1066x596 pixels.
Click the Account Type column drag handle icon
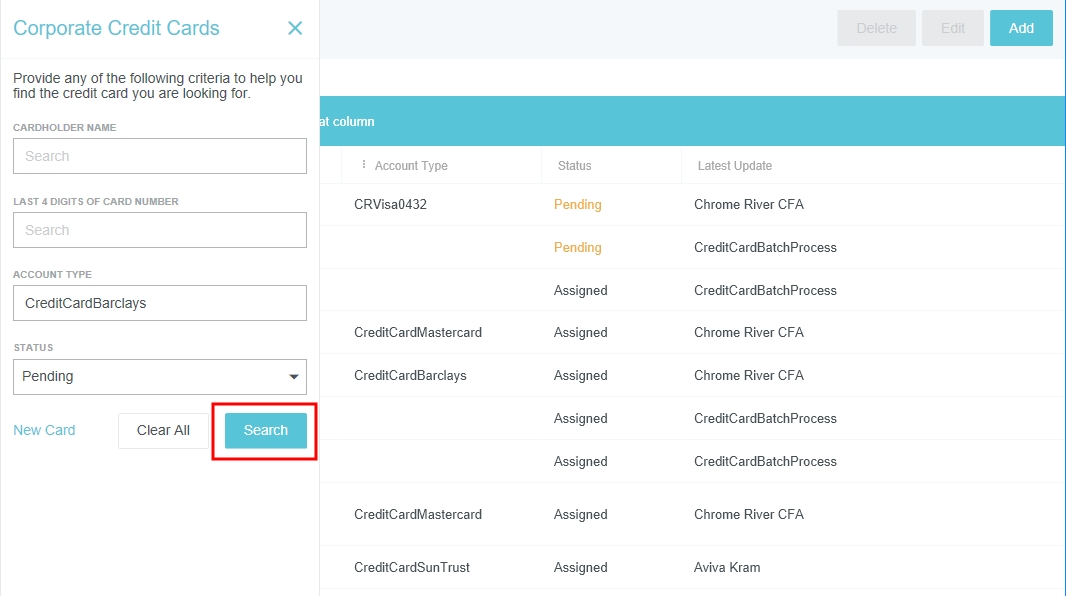(363, 165)
